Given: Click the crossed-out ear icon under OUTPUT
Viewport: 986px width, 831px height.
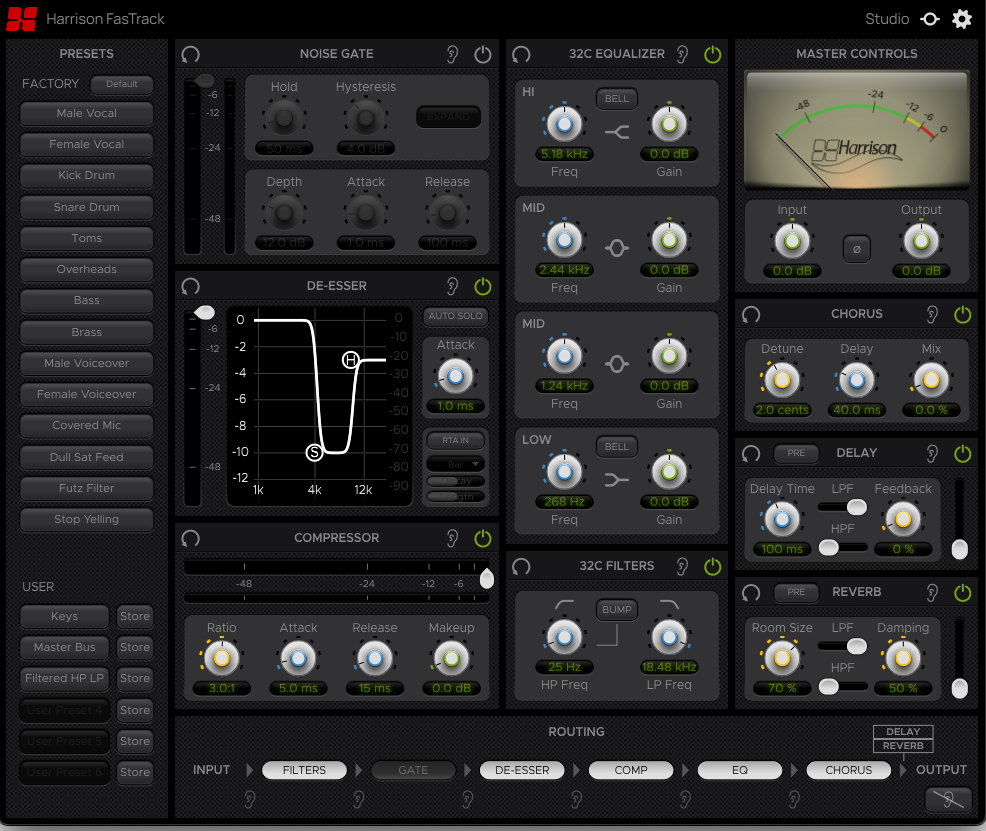Looking at the screenshot, I should pyautogui.click(x=948, y=800).
